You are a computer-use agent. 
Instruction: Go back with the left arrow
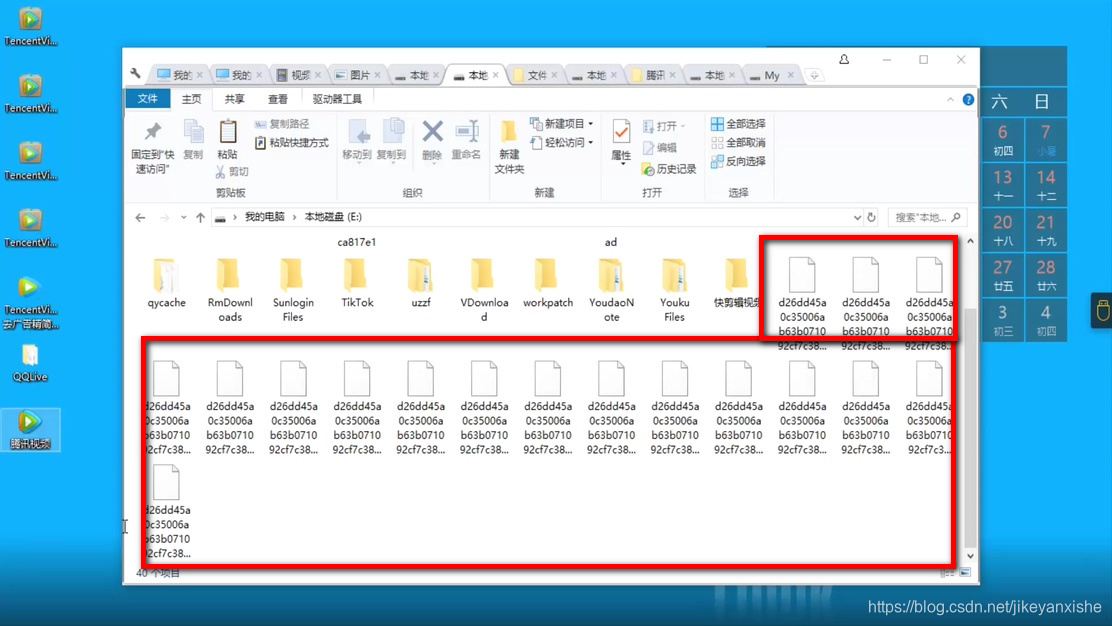click(140, 218)
